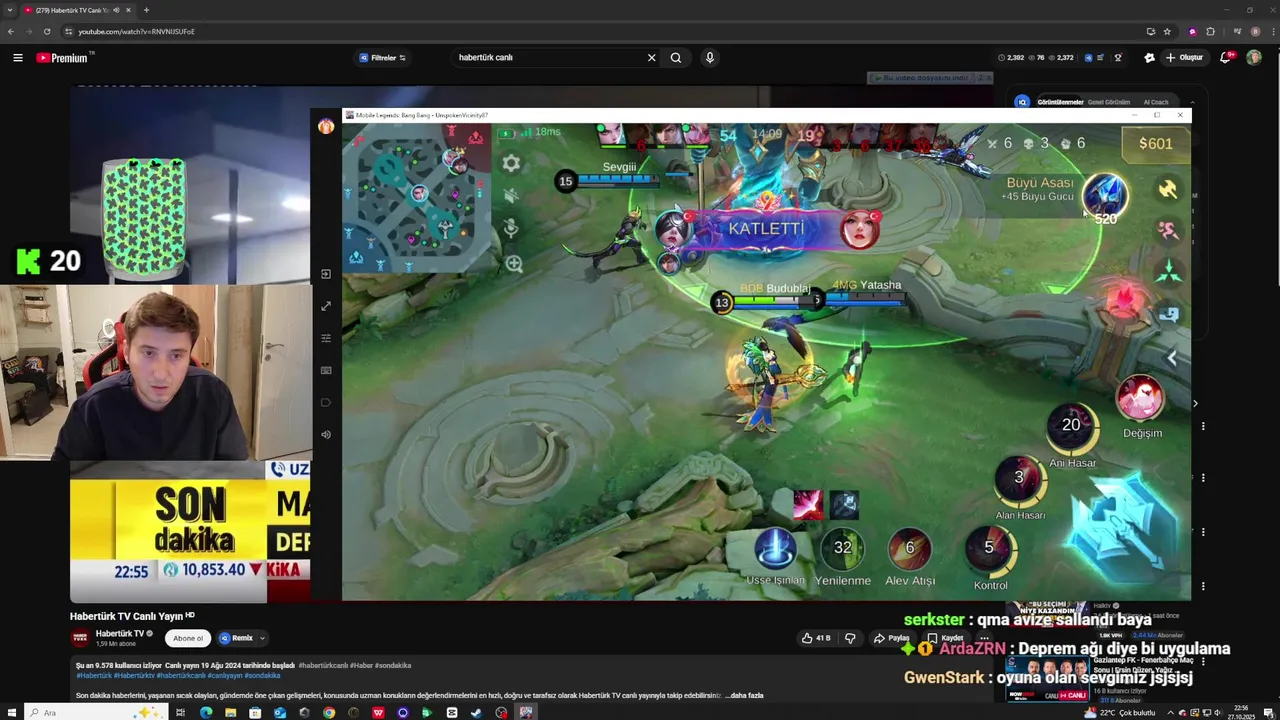Viewport: 1280px width, 720px height.
Task: Mute the in-game speaker toggle
Action: 511,195
